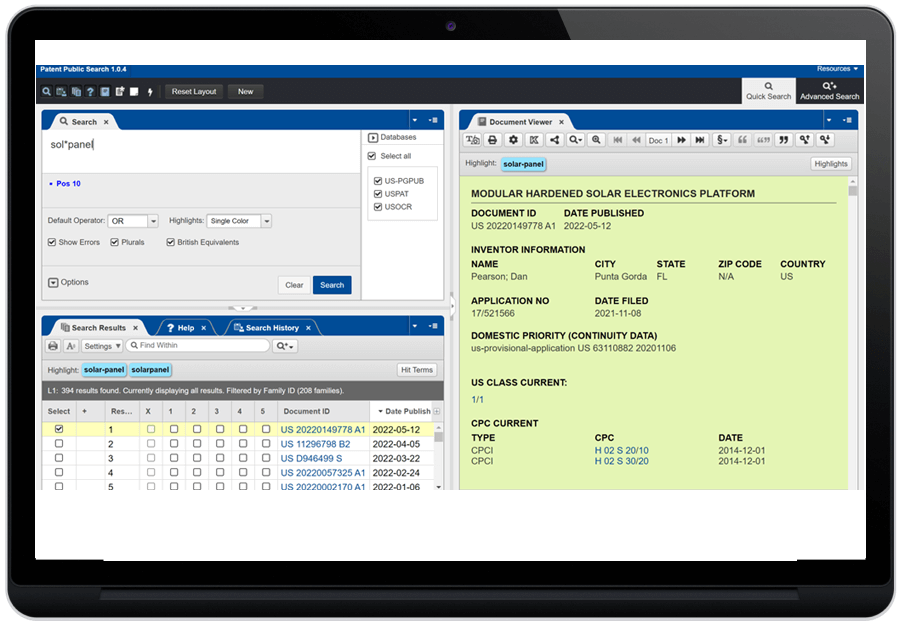The image size is (901, 626).
Task: Jump to the last document arrow
Action: click(700, 140)
